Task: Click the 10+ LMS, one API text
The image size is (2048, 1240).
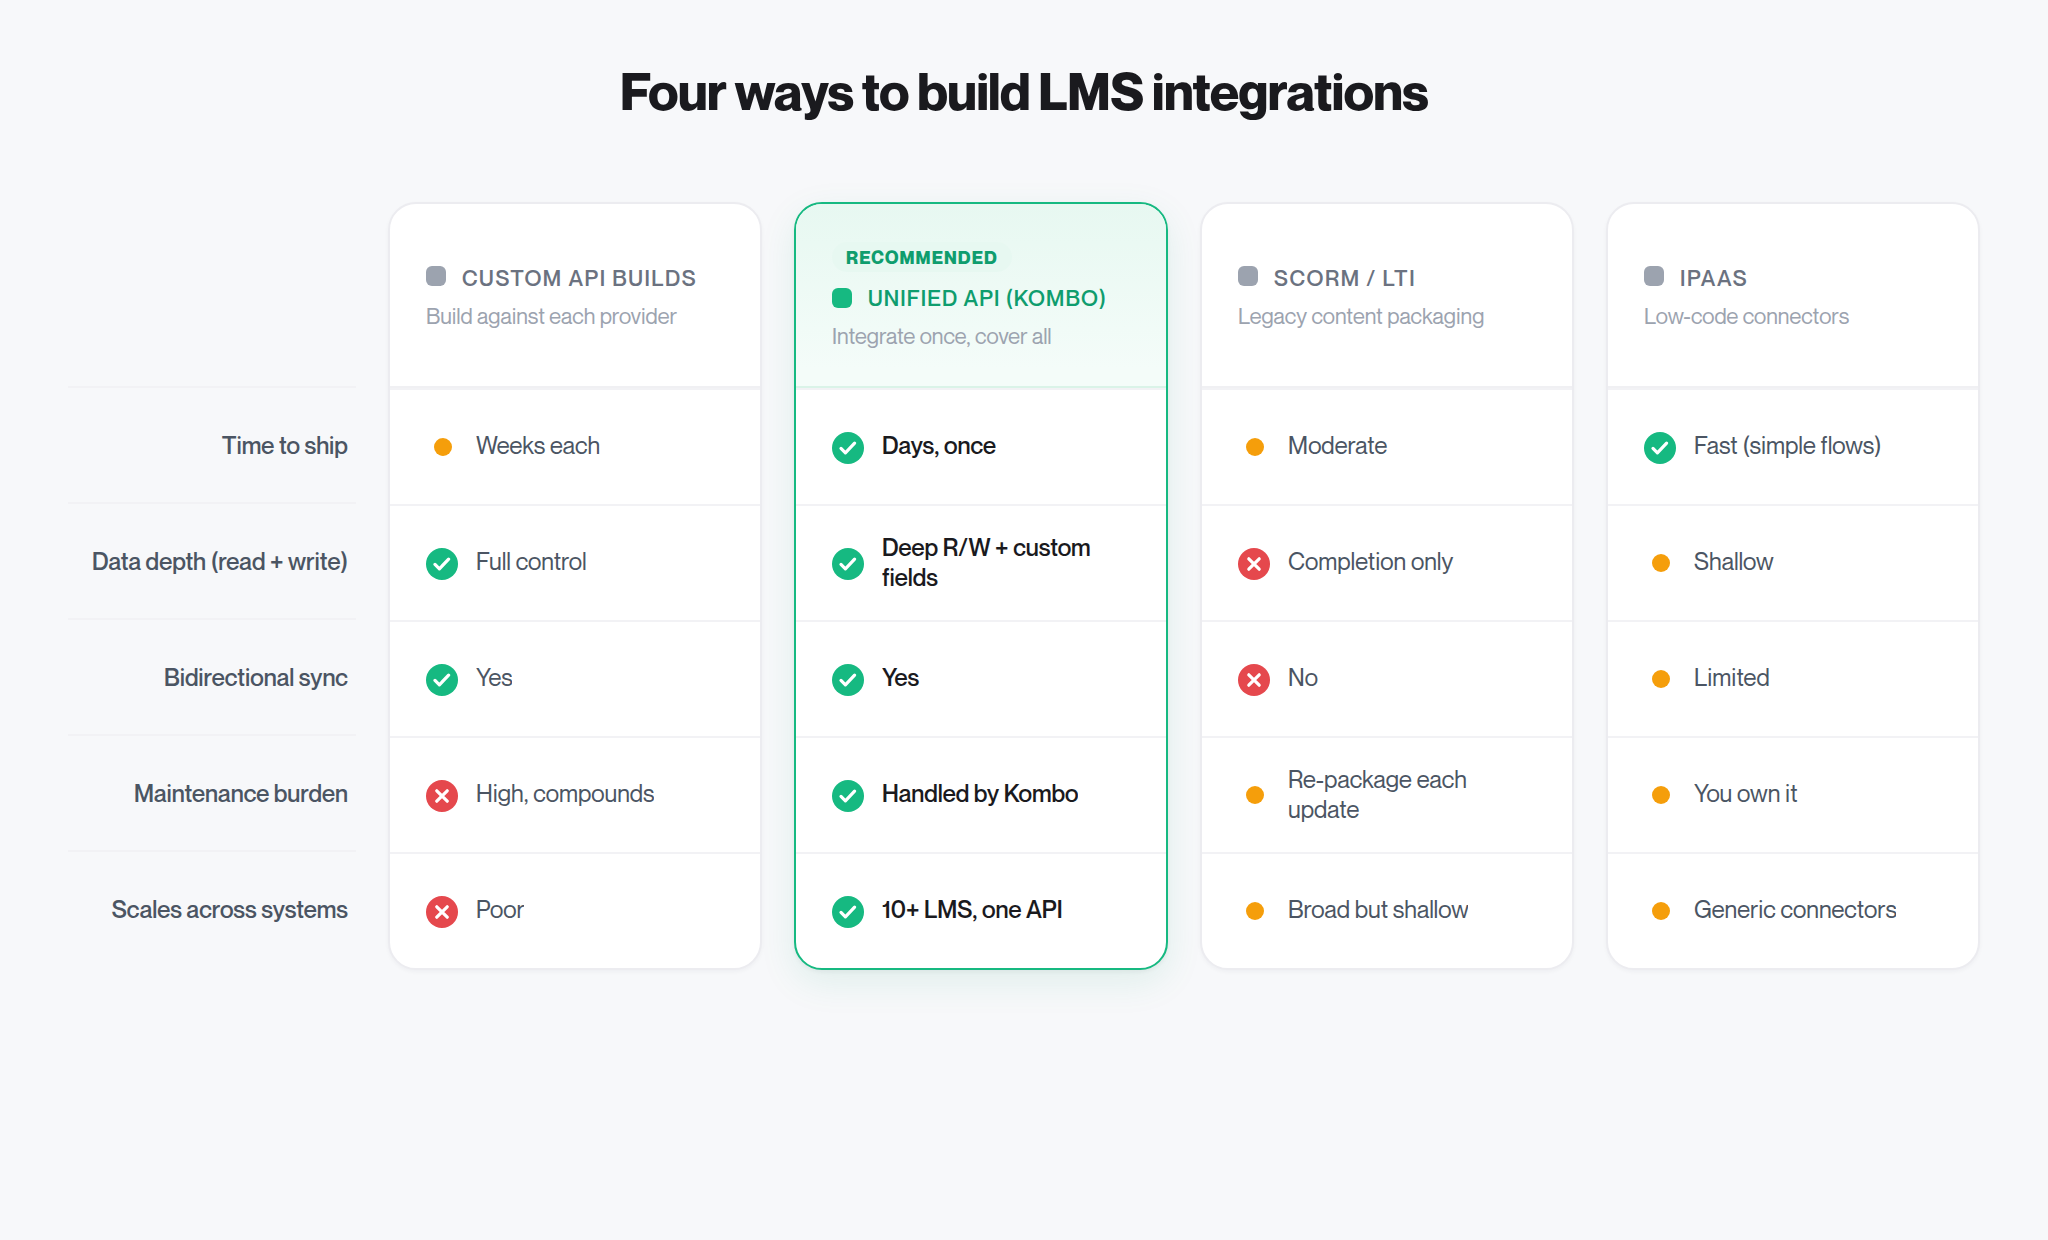Action: pos(972,910)
